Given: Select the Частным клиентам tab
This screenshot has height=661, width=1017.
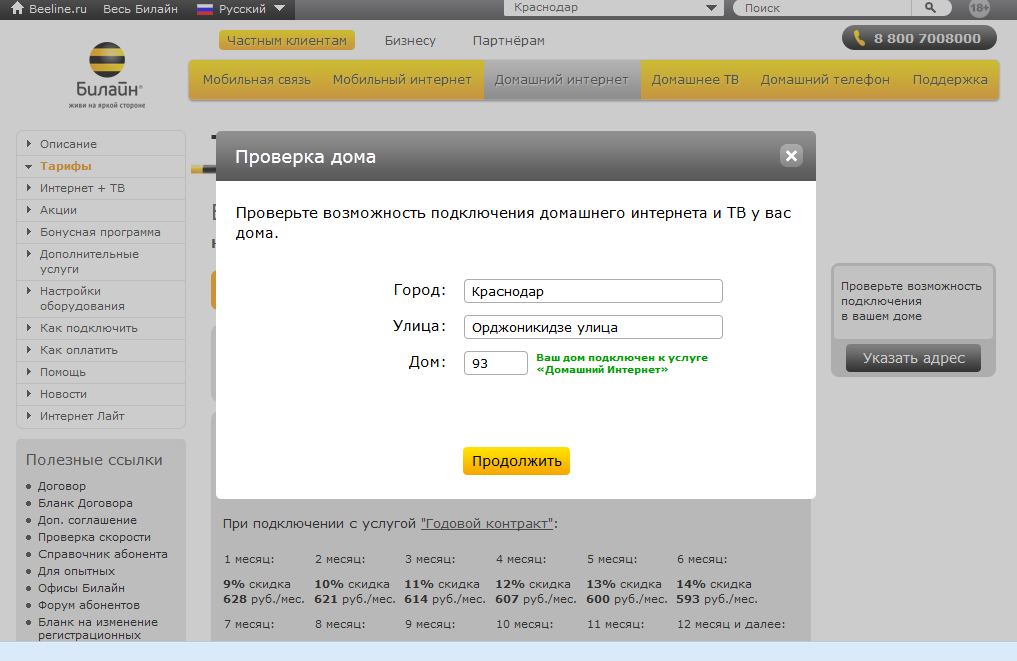Looking at the screenshot, I should pos(287,40).
